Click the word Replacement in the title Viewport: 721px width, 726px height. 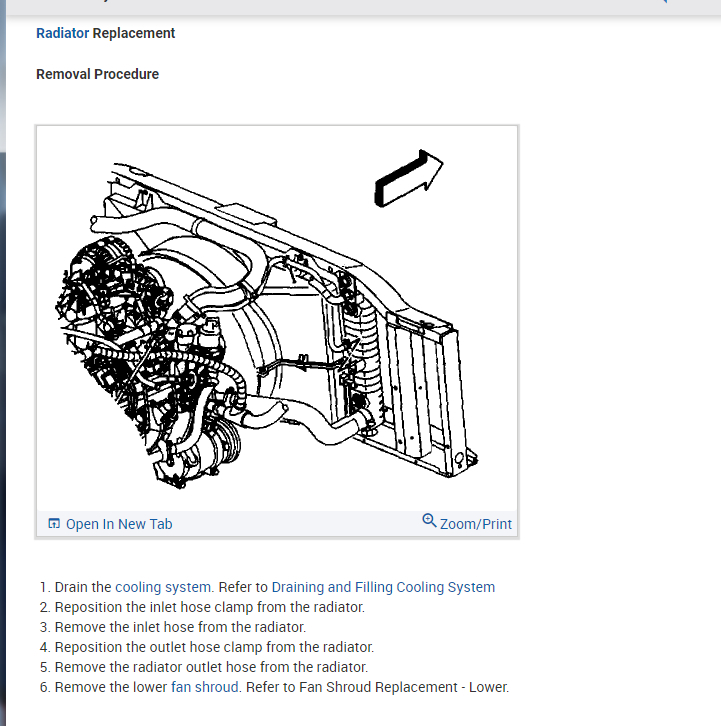[x=134, y=33]
